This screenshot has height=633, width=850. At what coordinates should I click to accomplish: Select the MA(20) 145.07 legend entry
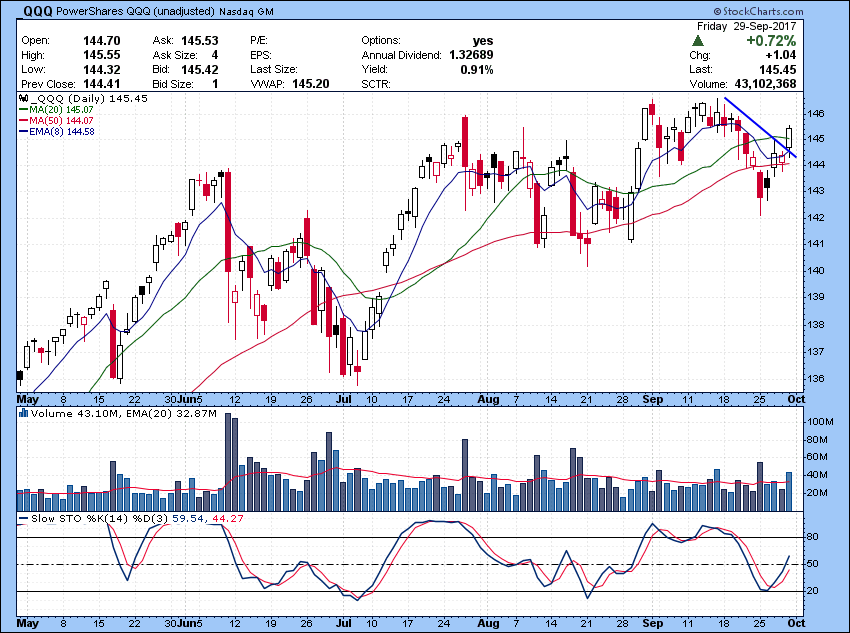[56, 109]
